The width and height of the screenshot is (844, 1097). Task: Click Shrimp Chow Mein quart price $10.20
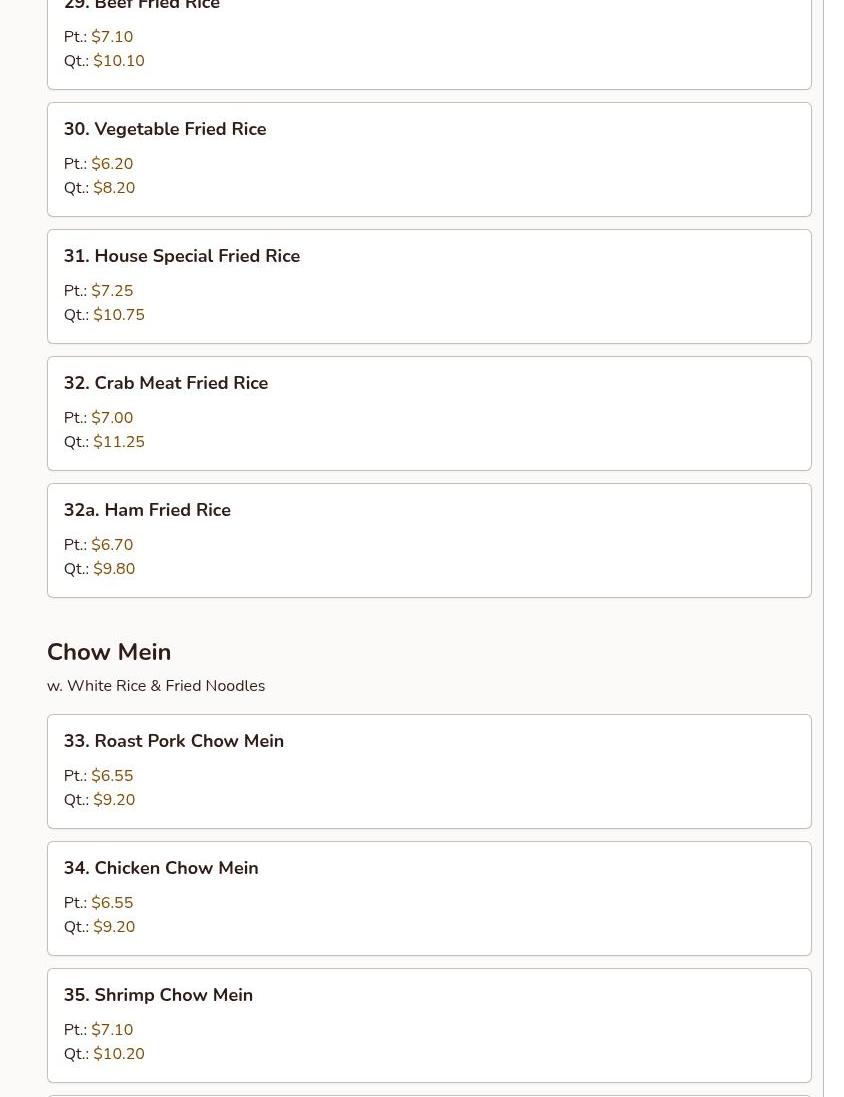[118, 1054]
